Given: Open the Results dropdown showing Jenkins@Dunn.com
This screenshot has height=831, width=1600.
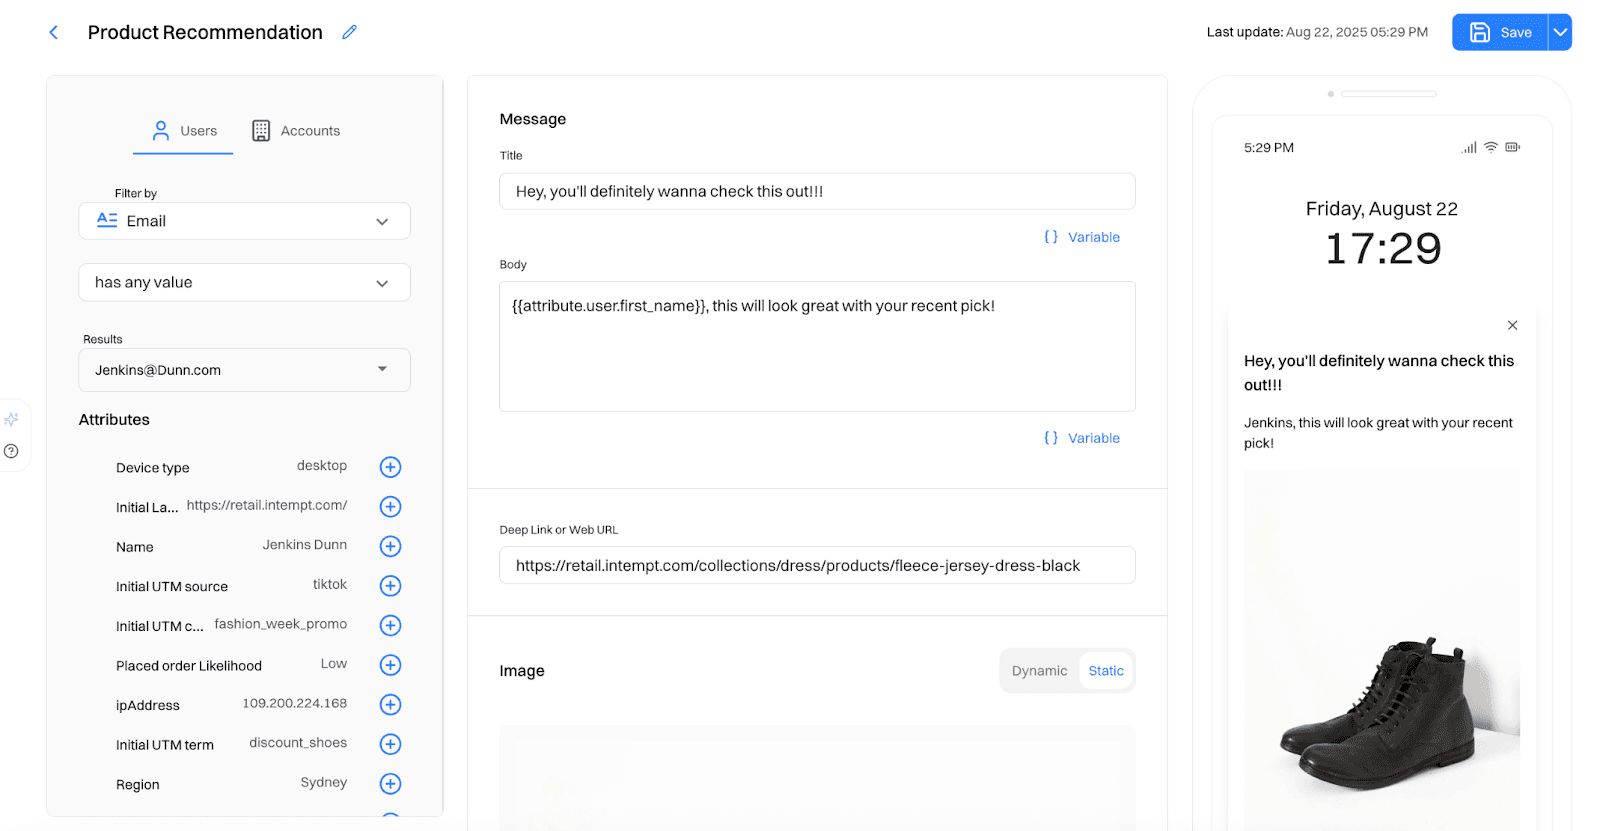Looking at the screenshot, I should [x=244, y=370].
